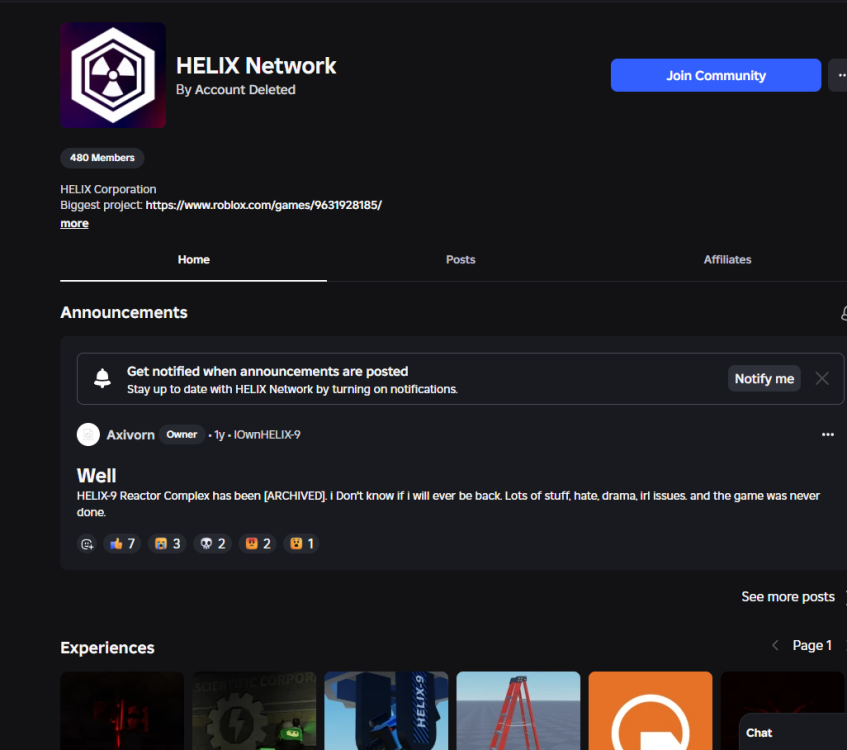Open the three-dot menu on Axivorn's post
The width and height of the screenshot is (847, 750).
click(828, 434)
